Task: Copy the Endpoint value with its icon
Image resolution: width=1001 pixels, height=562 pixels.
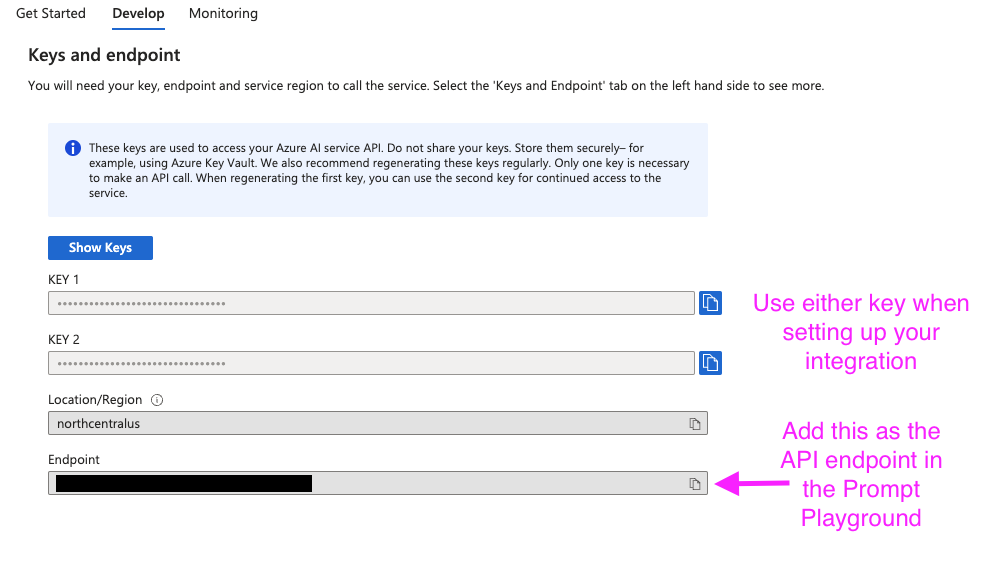Action: pos(695,484)
